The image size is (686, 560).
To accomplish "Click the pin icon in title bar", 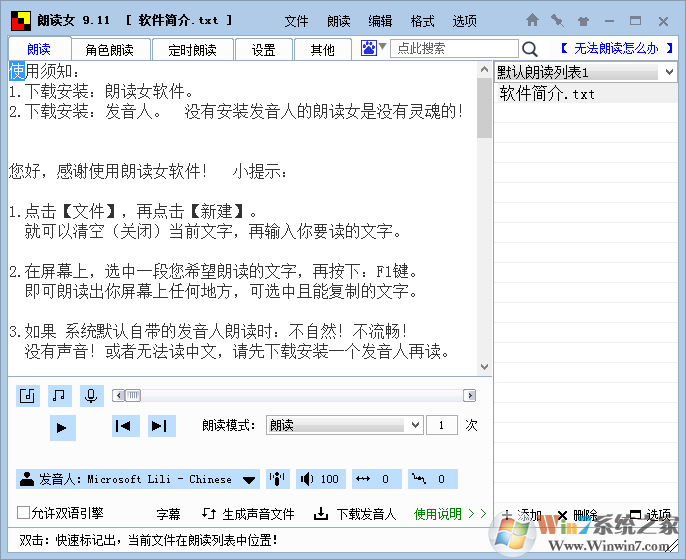I will click(557, 20).
